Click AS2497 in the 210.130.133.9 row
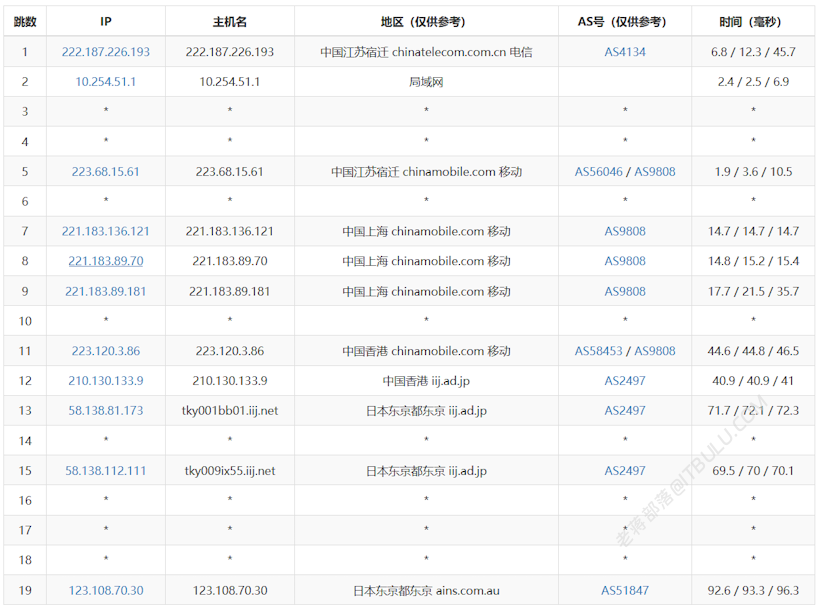 (625, 381)
